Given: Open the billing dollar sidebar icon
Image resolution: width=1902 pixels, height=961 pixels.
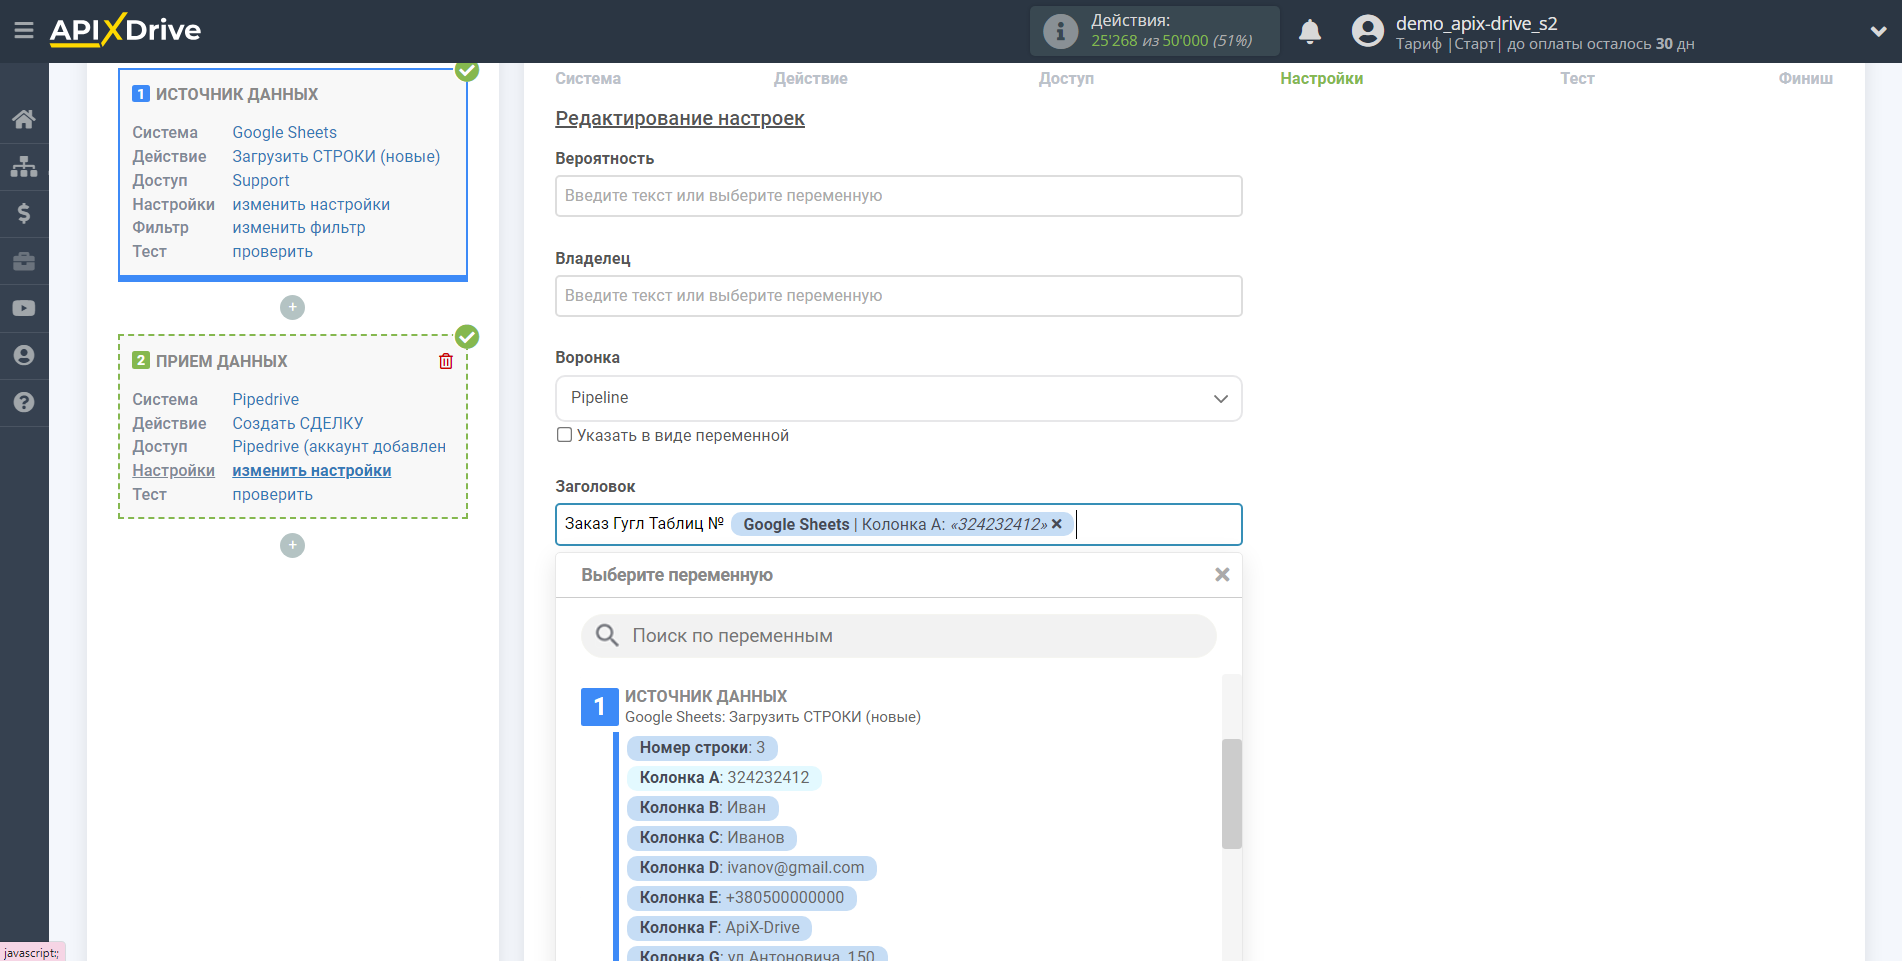Looking at the screenshot, I should 24,213.
